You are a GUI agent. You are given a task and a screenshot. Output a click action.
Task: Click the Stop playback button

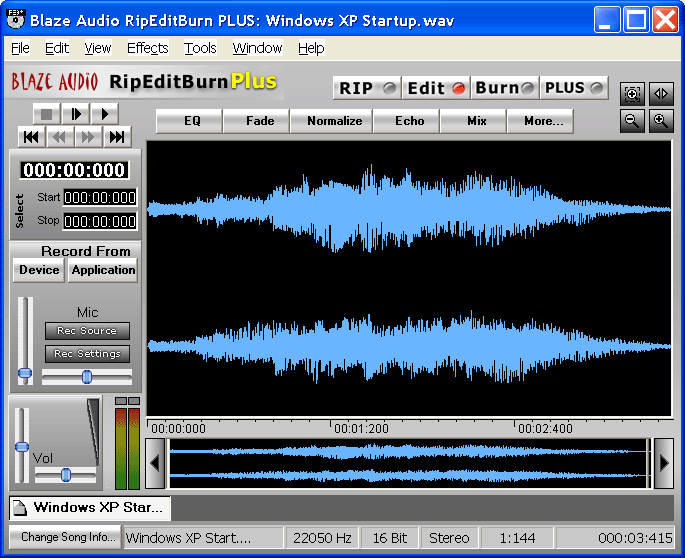[47, 114]
